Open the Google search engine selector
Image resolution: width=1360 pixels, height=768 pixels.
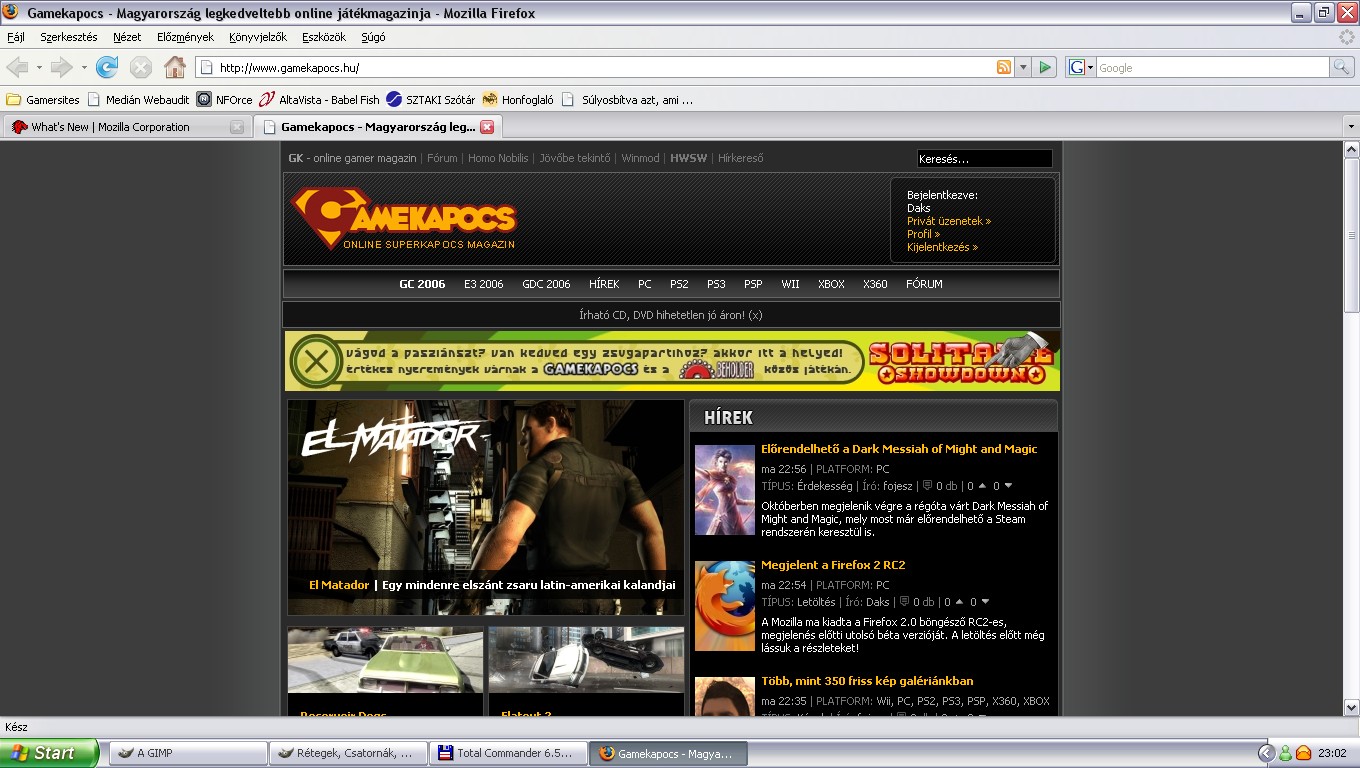coord(1080,67)
